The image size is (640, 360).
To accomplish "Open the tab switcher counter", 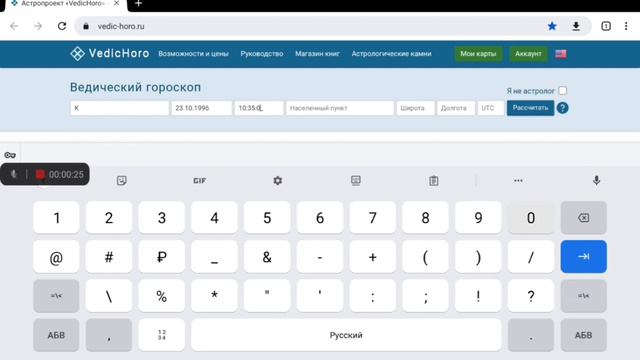I will pyautogui.click(x=606, y=26).
